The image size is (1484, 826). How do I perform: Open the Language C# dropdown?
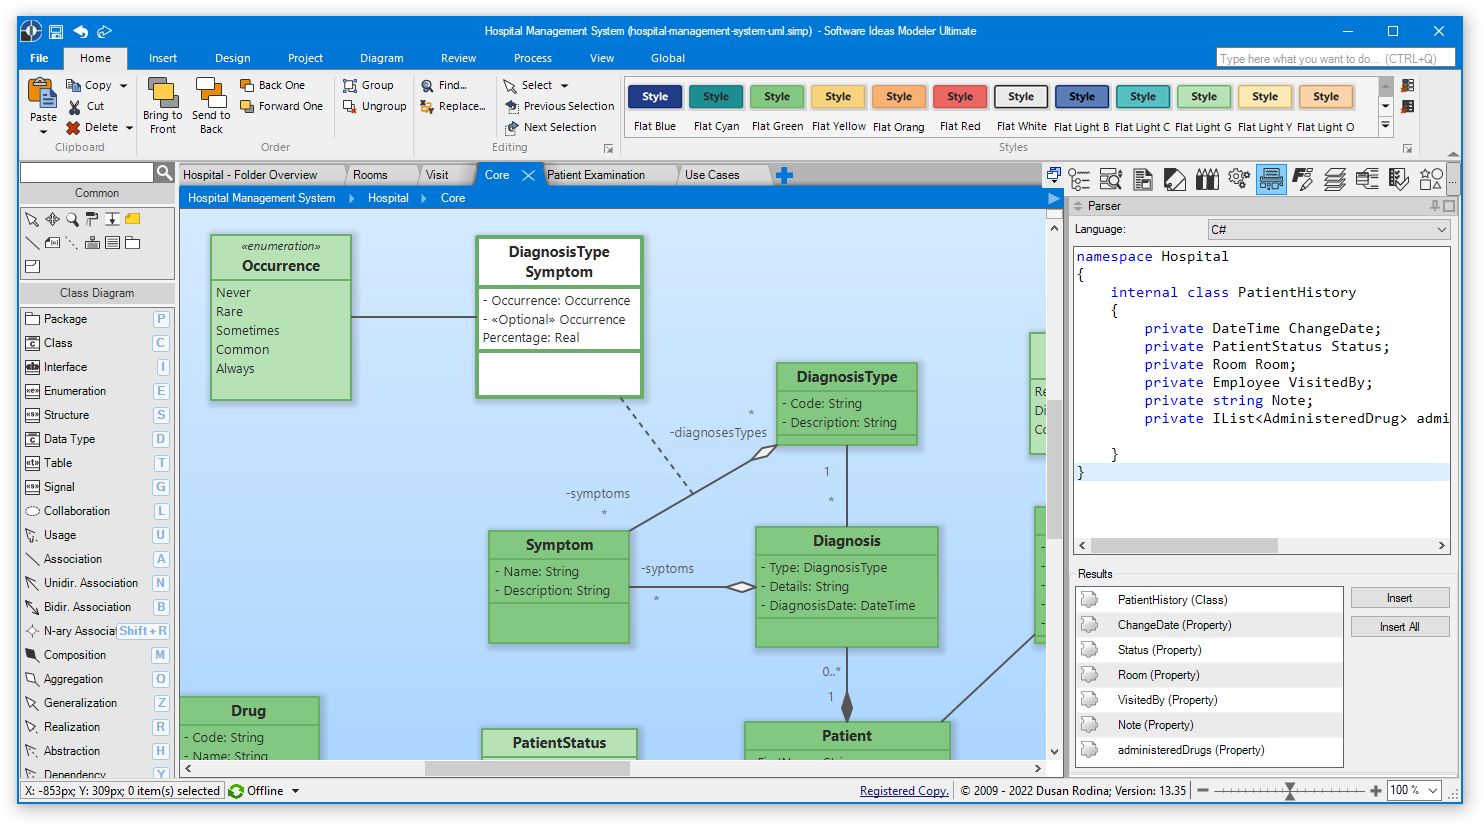[x=1328, y=230]
